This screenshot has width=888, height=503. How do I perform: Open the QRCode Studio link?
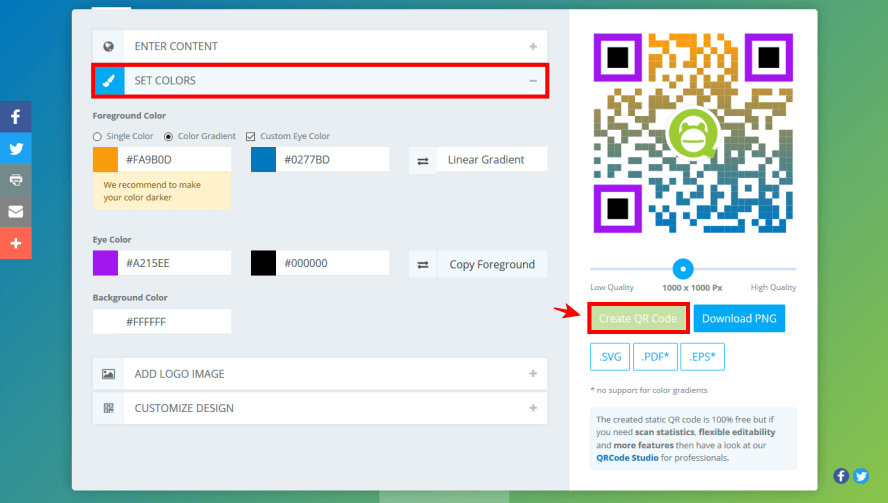click(628, 458)
